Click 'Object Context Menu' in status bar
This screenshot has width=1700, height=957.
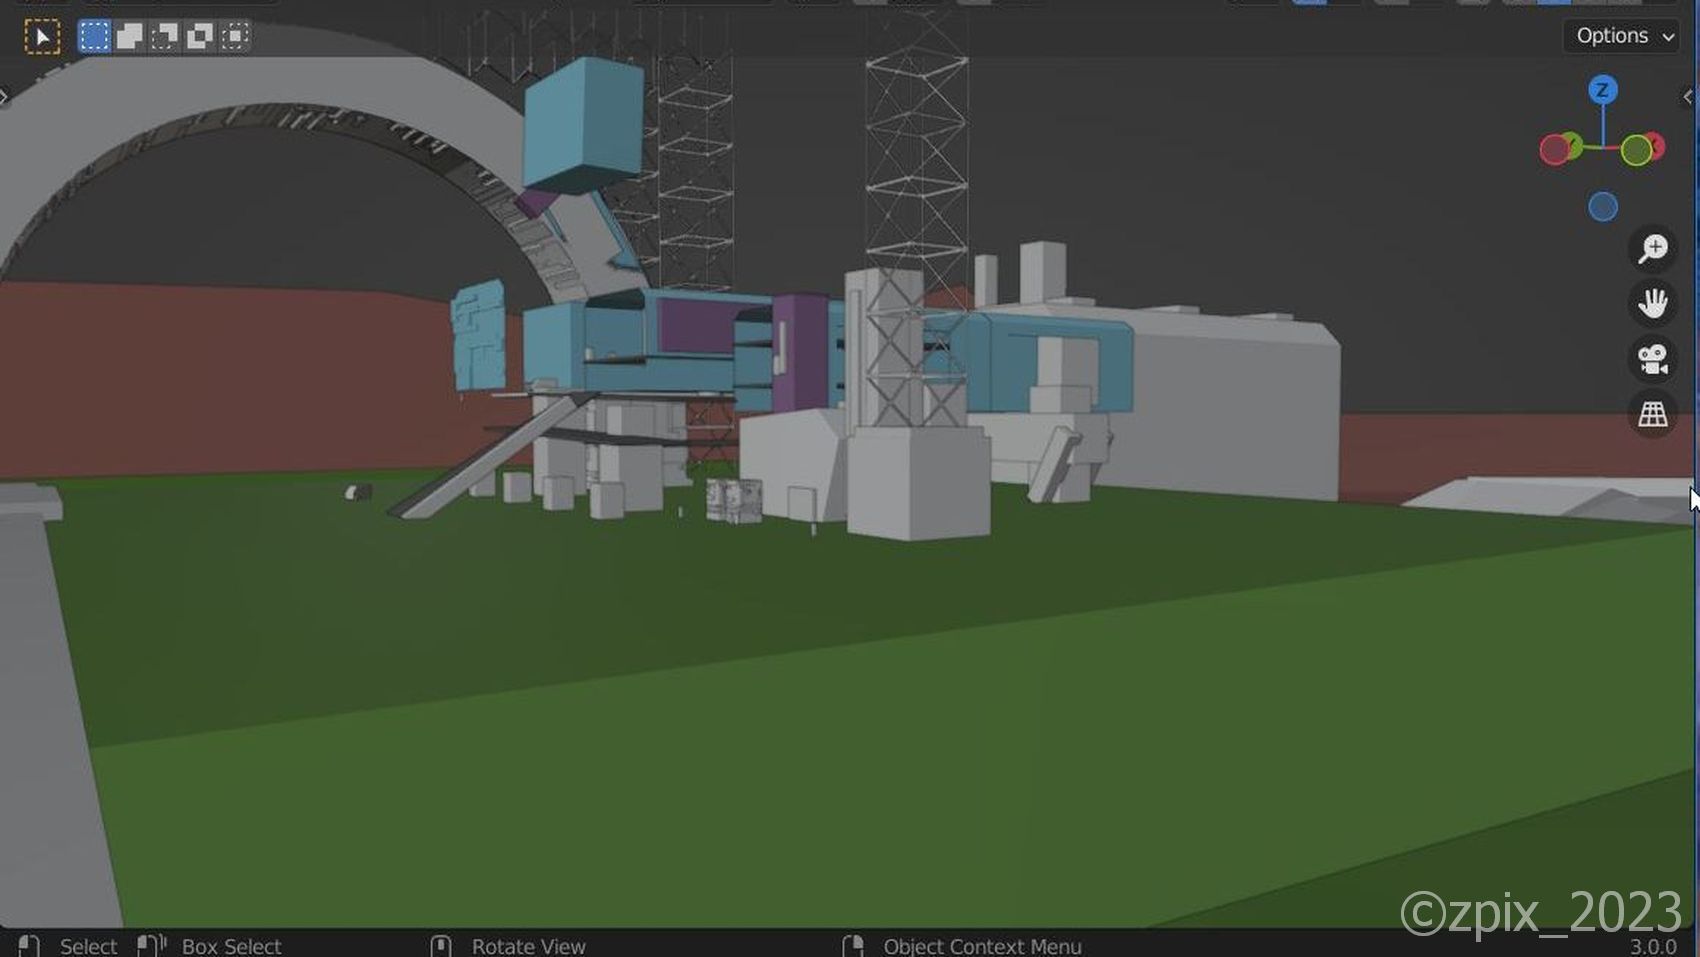click(981, 946)
